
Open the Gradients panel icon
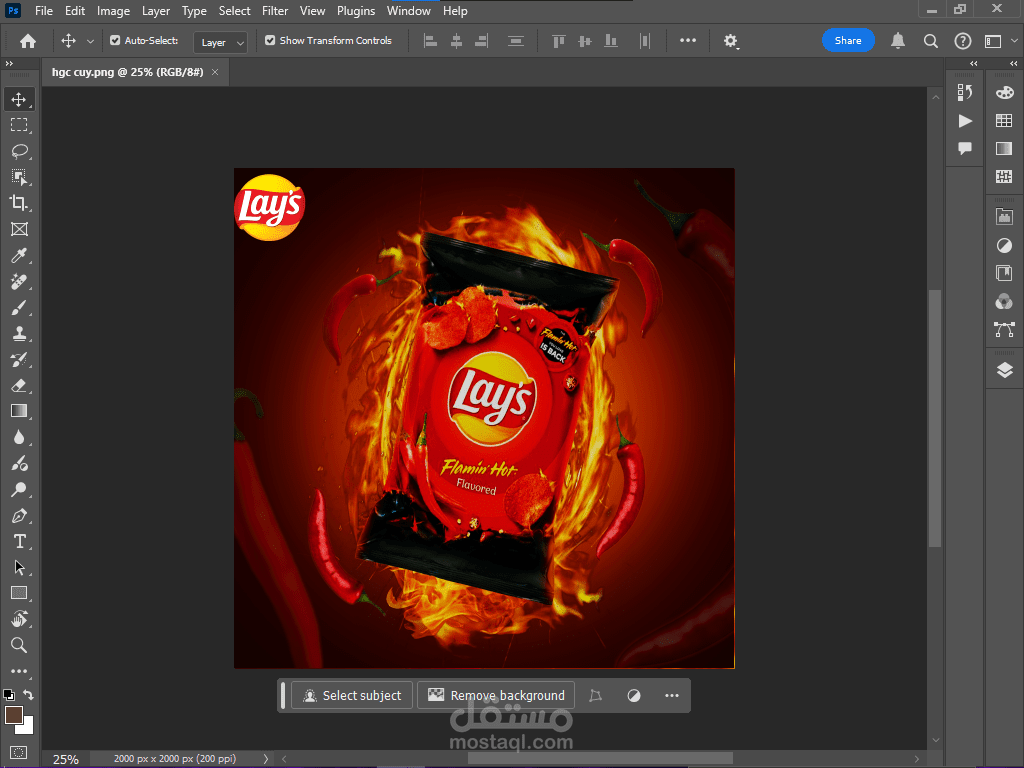coord(1004,148)
